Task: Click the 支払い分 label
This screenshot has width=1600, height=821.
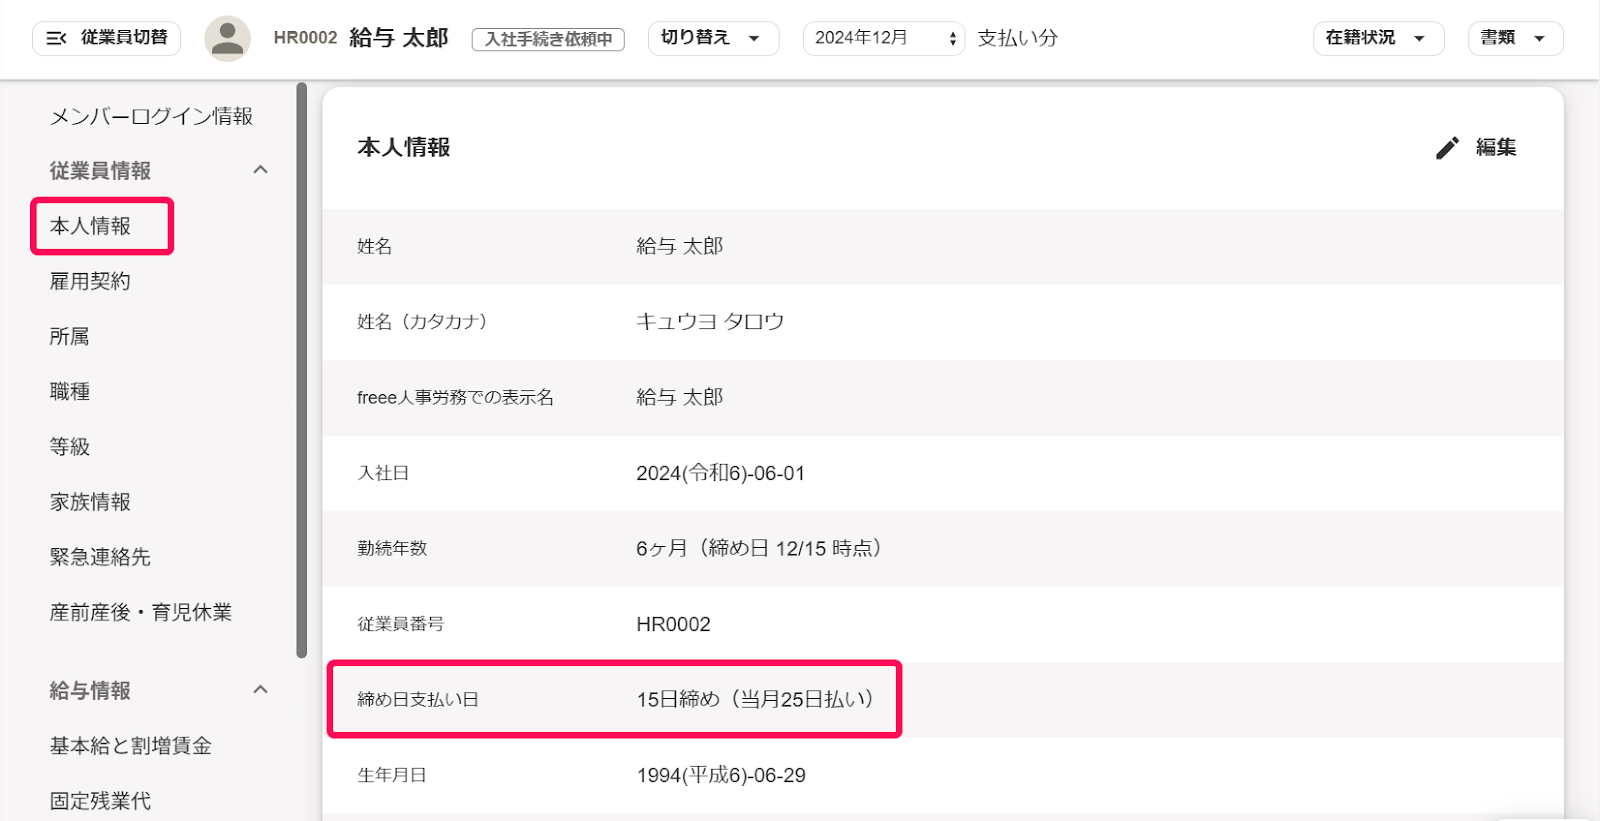Action: pyautogui.click(x=1017, y=38)
